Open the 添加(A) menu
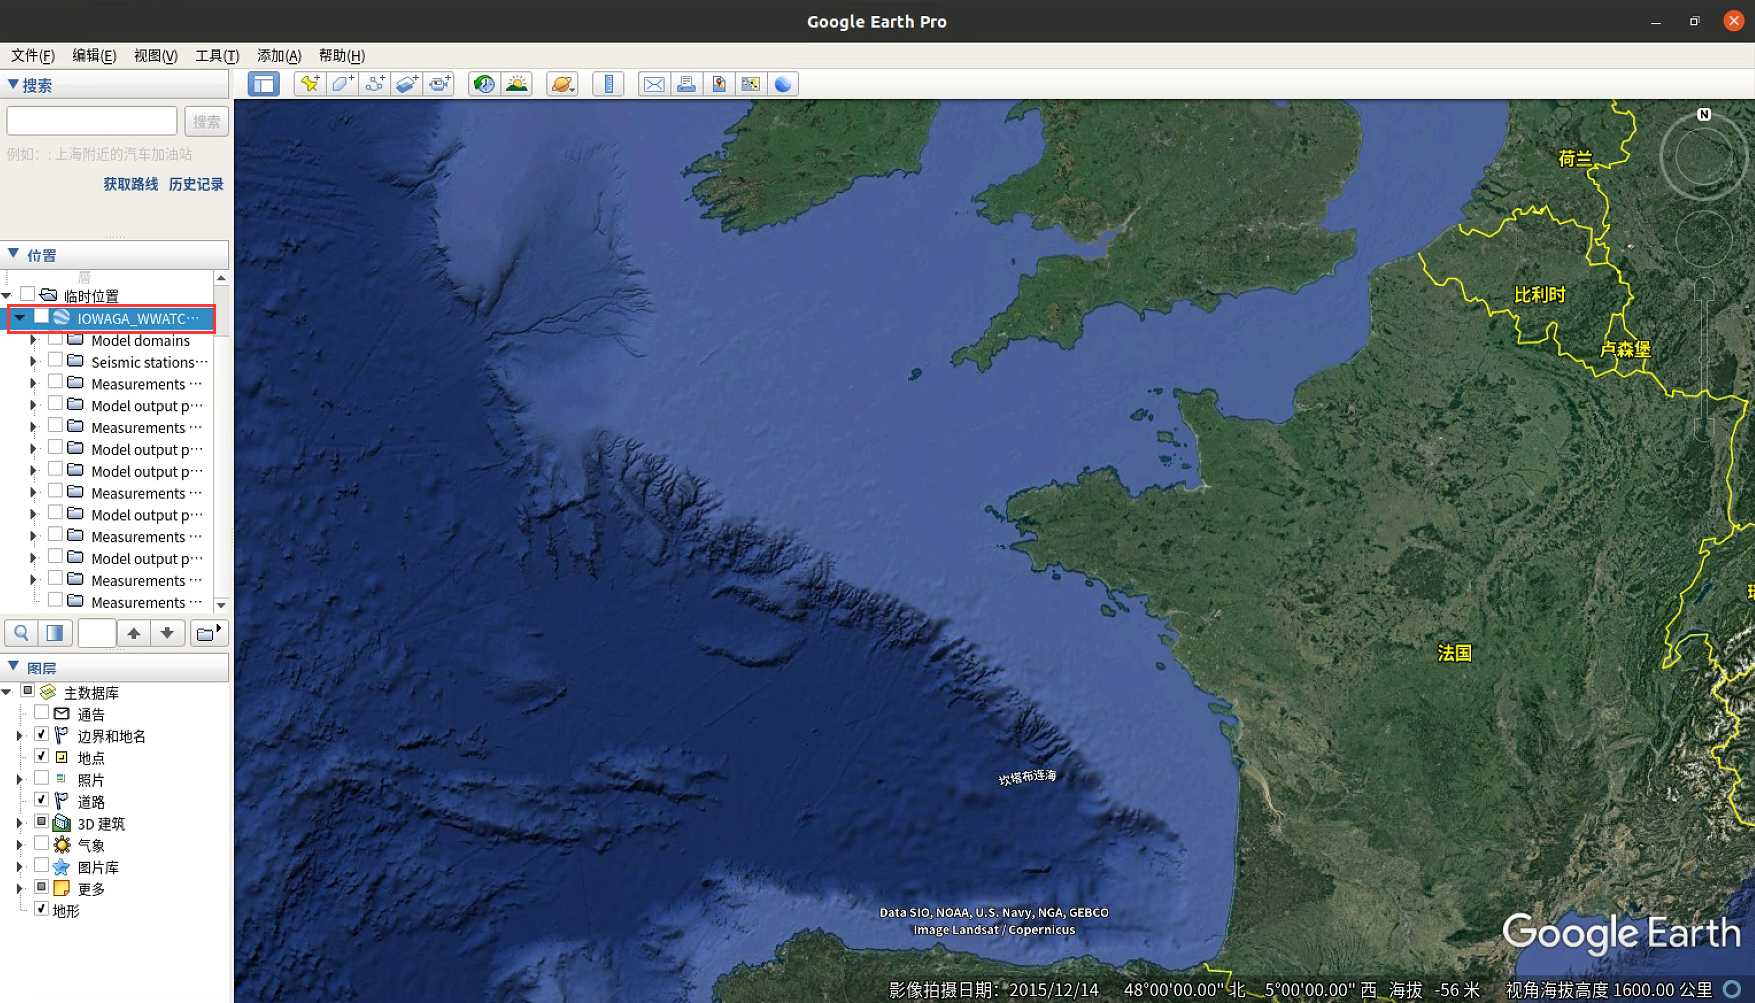The image size is (1755, 1003). click(x=279, y=55)
